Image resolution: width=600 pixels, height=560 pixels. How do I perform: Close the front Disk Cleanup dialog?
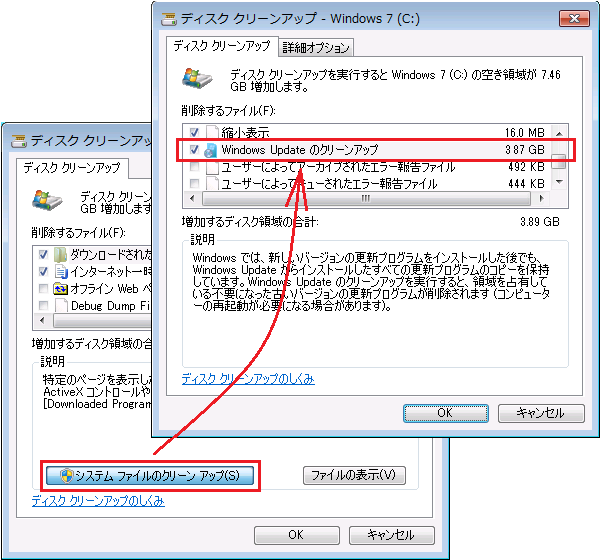[574, 19]
